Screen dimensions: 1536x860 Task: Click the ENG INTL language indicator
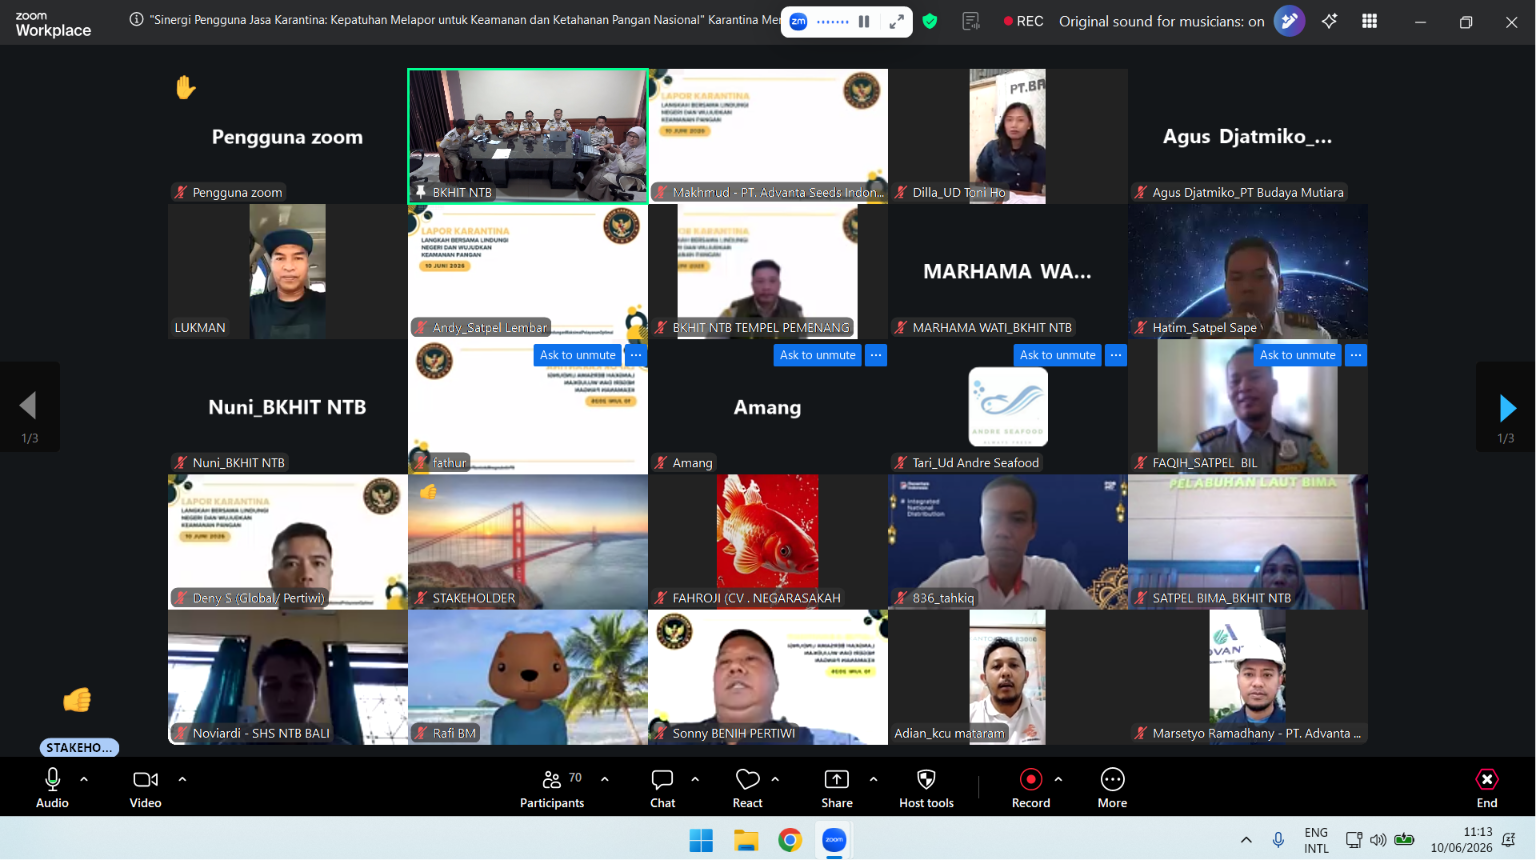click(x=1316, y=840)
